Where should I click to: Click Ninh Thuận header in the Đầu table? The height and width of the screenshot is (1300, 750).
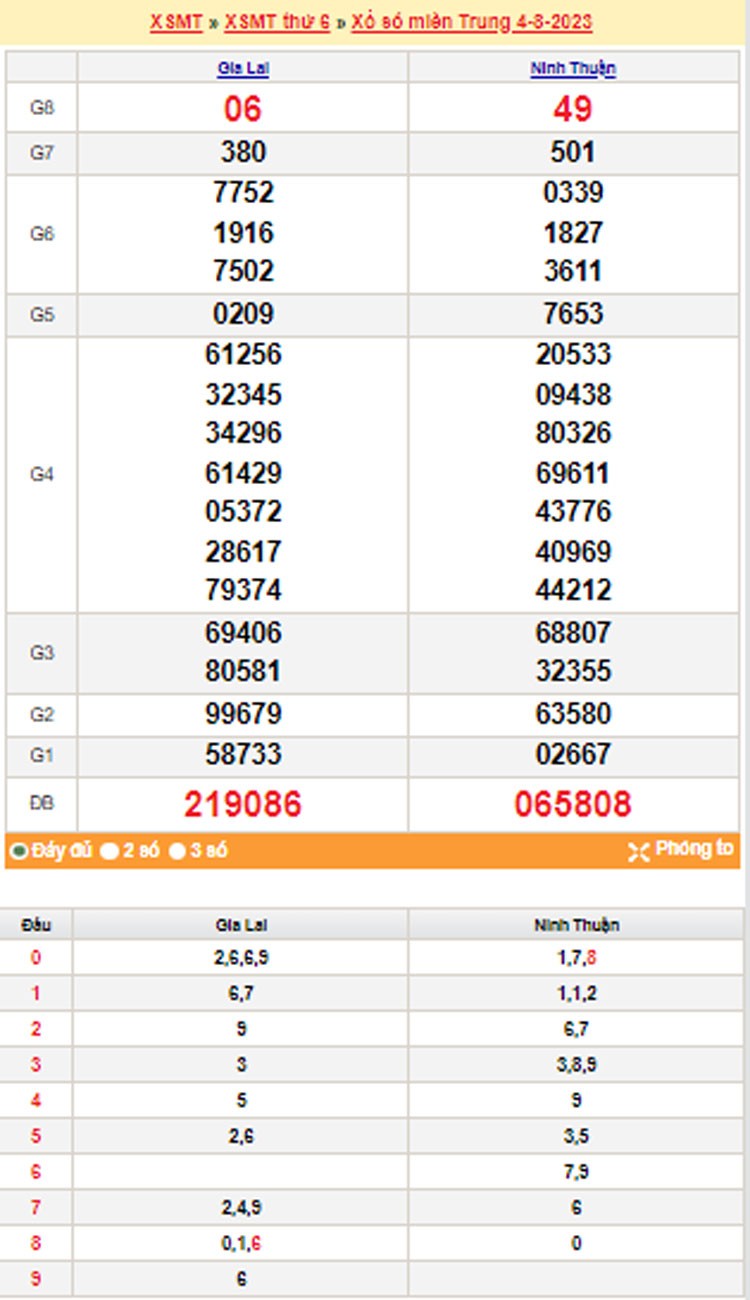(576, 925)
